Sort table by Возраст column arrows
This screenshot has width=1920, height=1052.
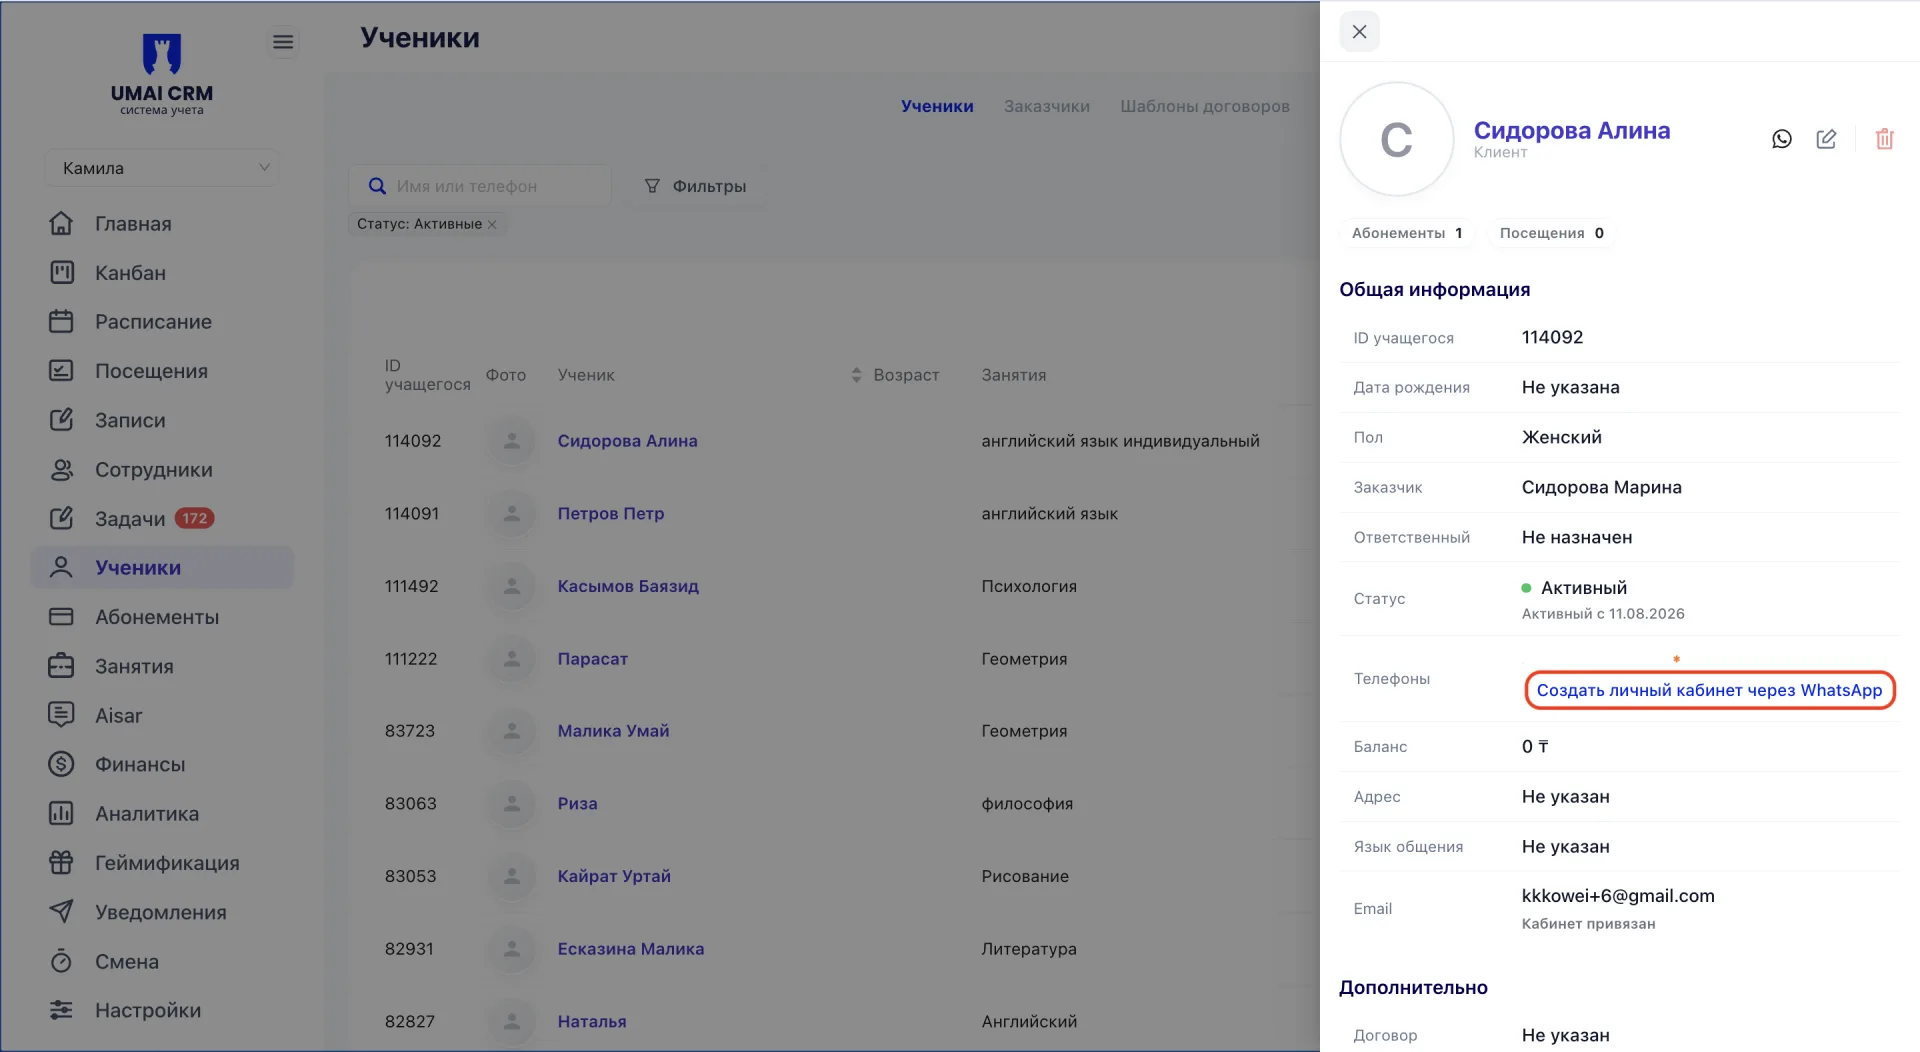click(856, 375)
